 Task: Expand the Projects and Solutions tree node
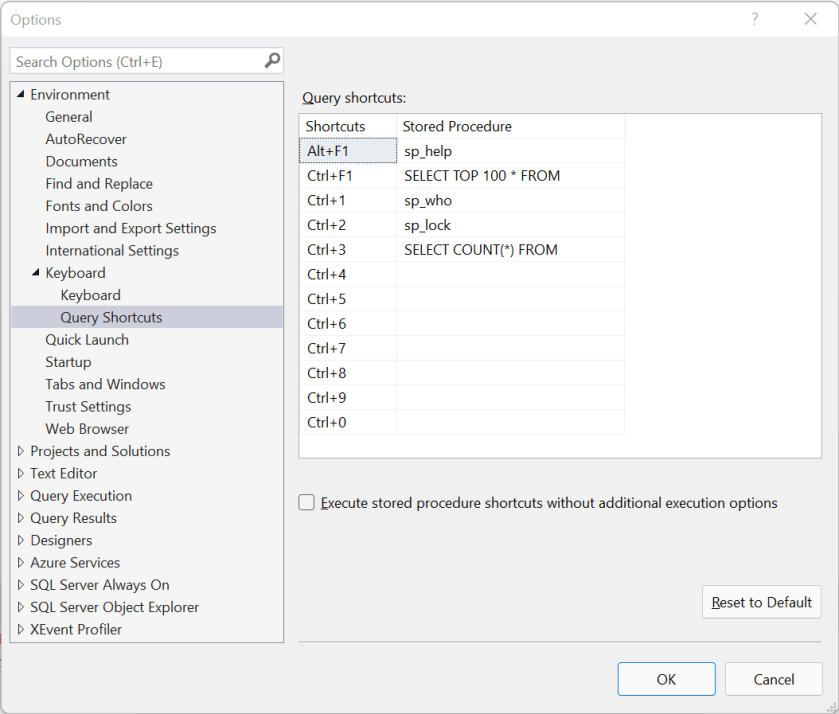[x=20, y=451]
